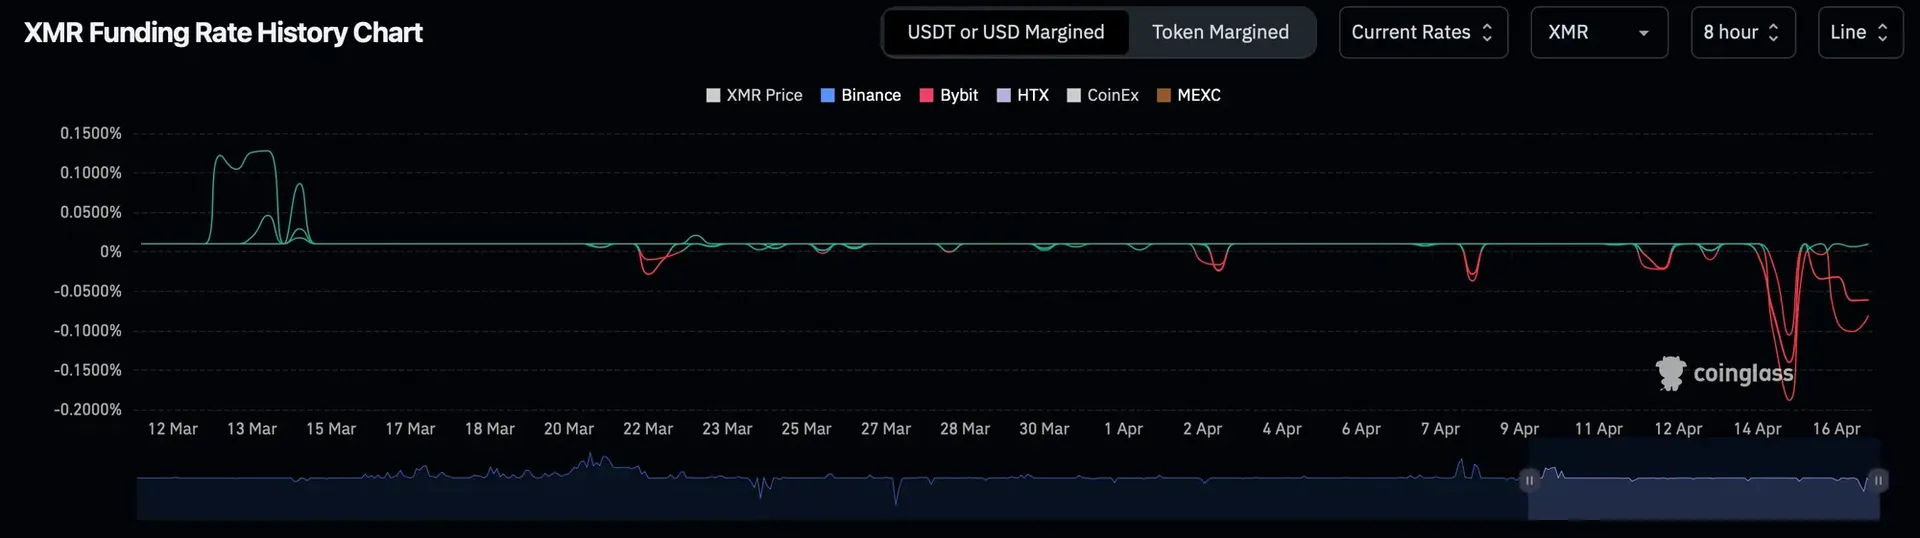Open the 8 hour interval dropdown
1920x538 pixels.
[x=1742, y=32]
